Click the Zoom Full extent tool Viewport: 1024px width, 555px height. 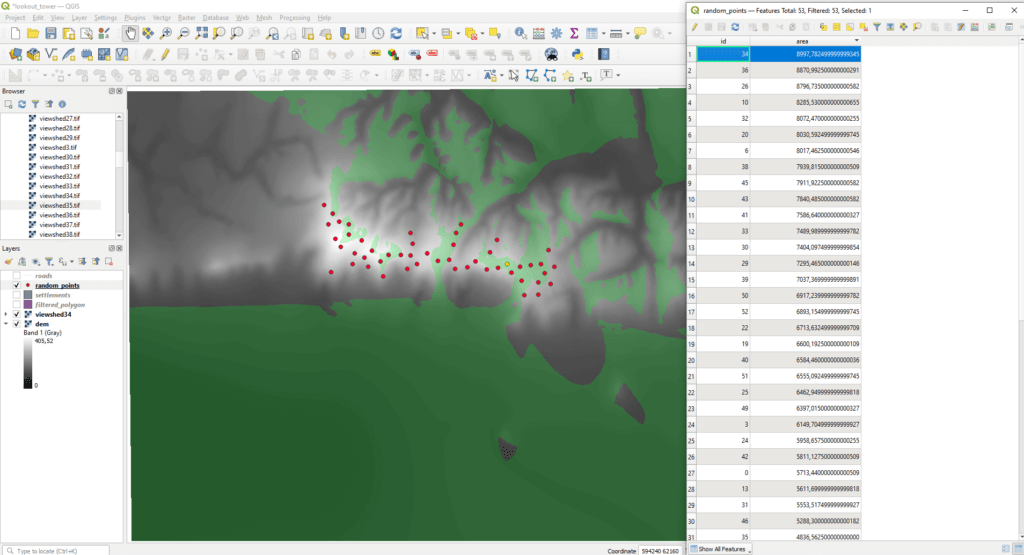(201, 33)
